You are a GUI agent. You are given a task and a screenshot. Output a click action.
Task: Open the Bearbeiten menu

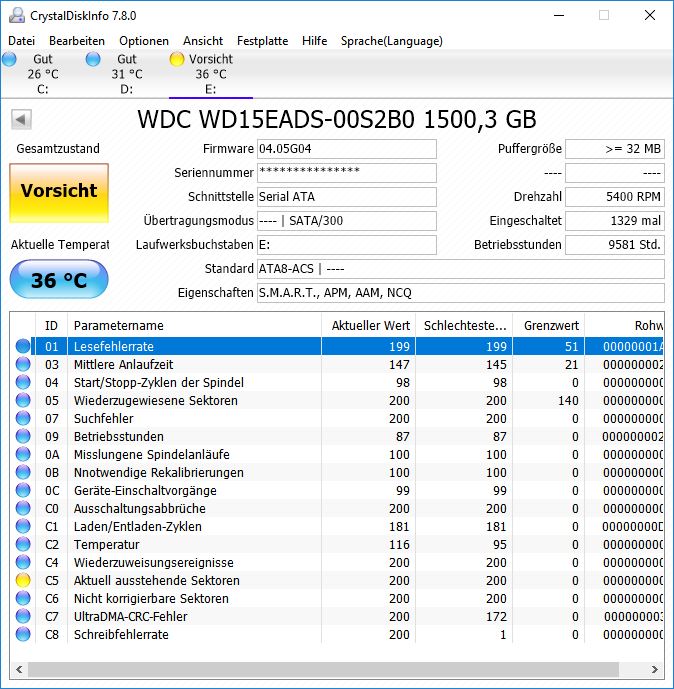(77, 41)
